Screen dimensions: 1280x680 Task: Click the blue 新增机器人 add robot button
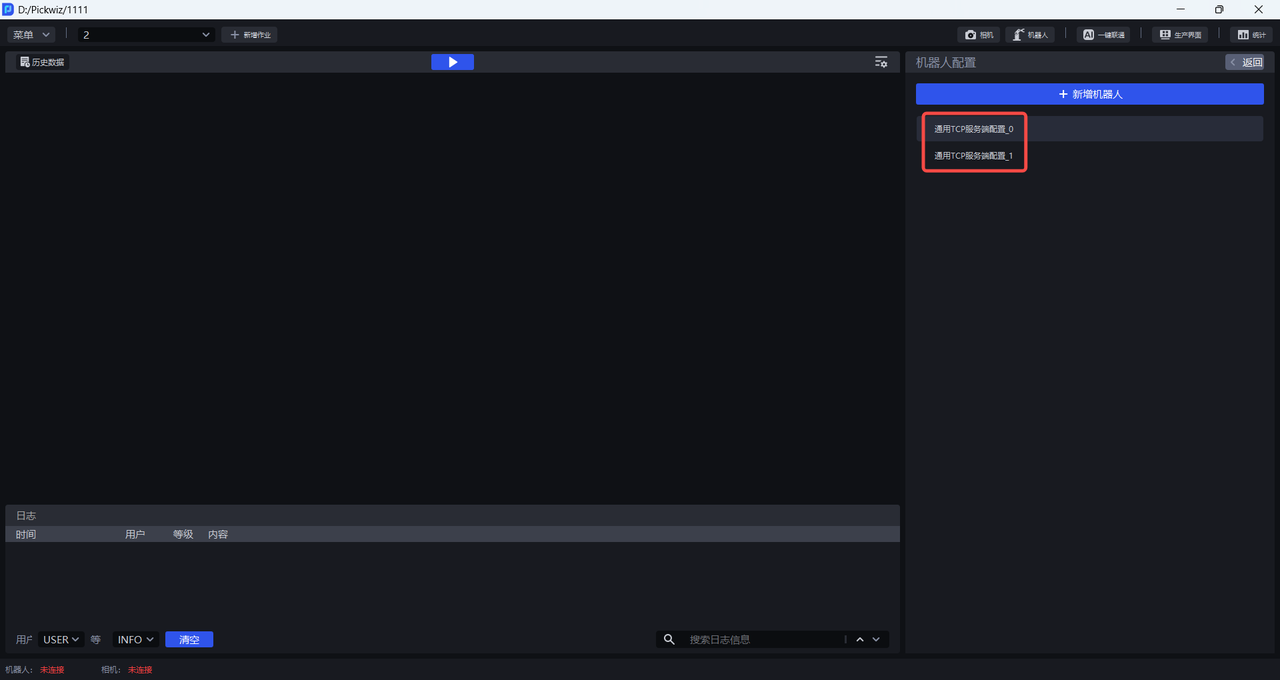tap(1089, 94)
